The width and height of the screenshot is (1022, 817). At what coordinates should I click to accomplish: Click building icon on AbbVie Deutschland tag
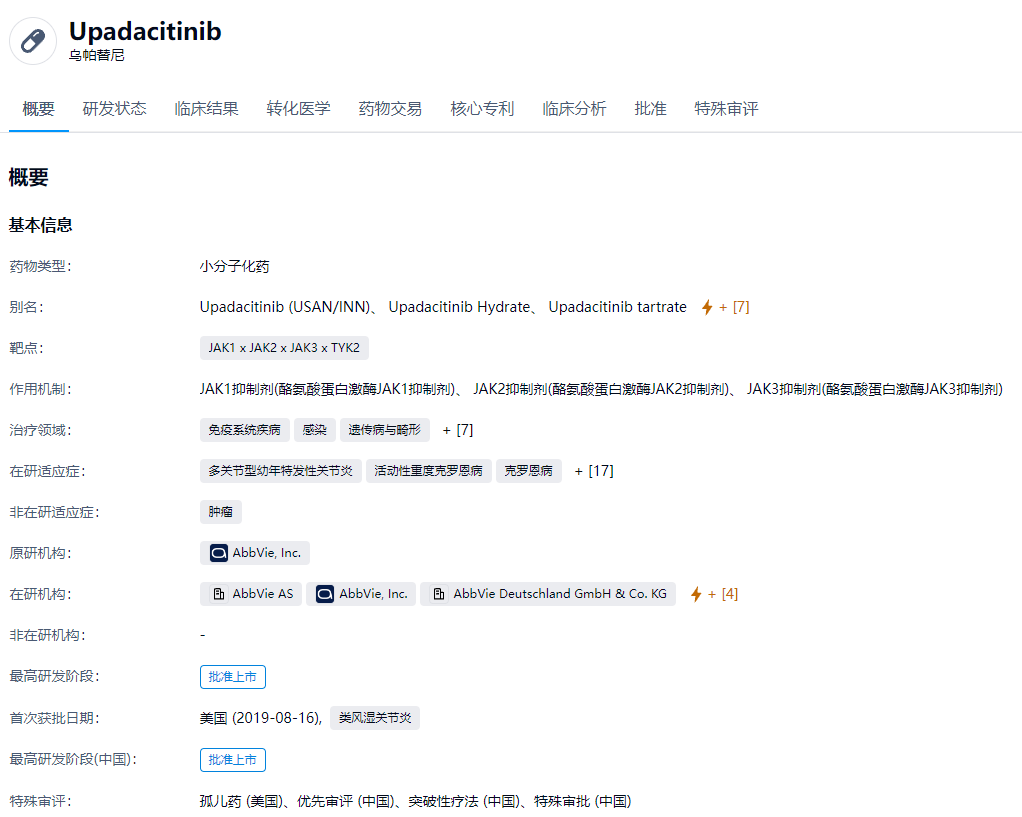[439, 594]
